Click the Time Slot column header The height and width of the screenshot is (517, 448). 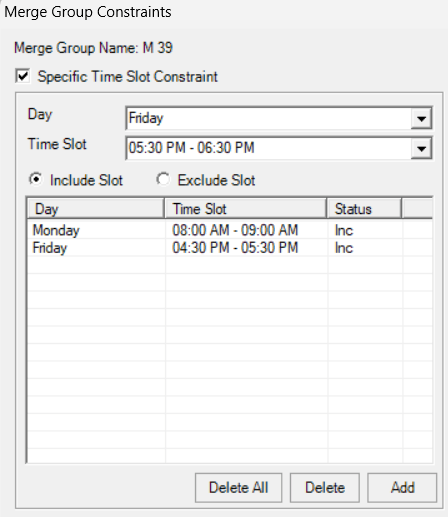(245, 209)
